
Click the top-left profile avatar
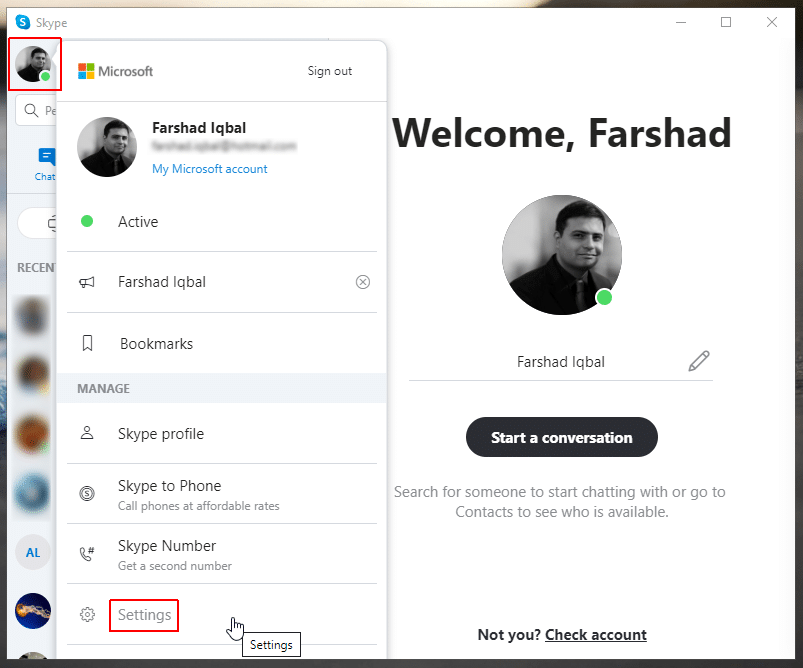[x=34, y=64]
